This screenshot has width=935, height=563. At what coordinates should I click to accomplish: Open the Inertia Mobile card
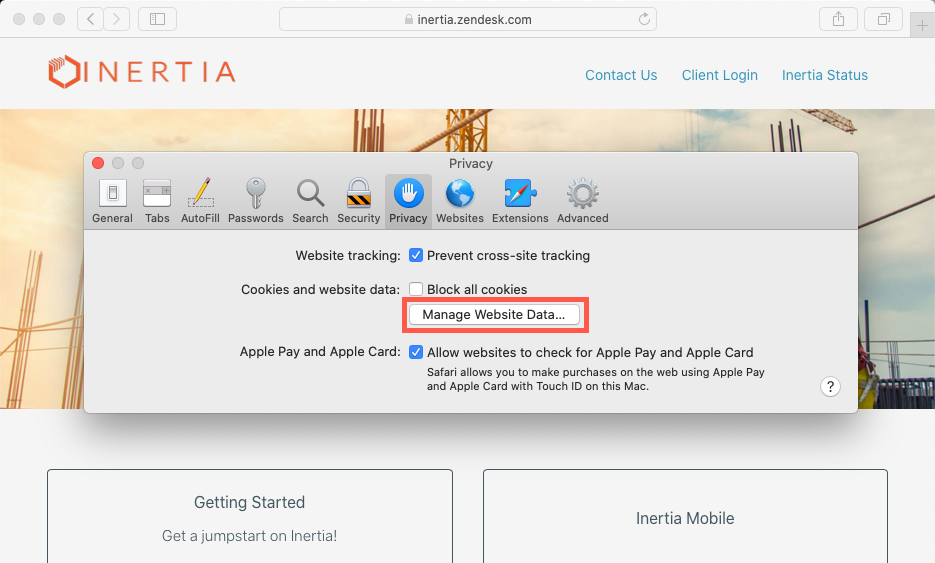(685, 516)
